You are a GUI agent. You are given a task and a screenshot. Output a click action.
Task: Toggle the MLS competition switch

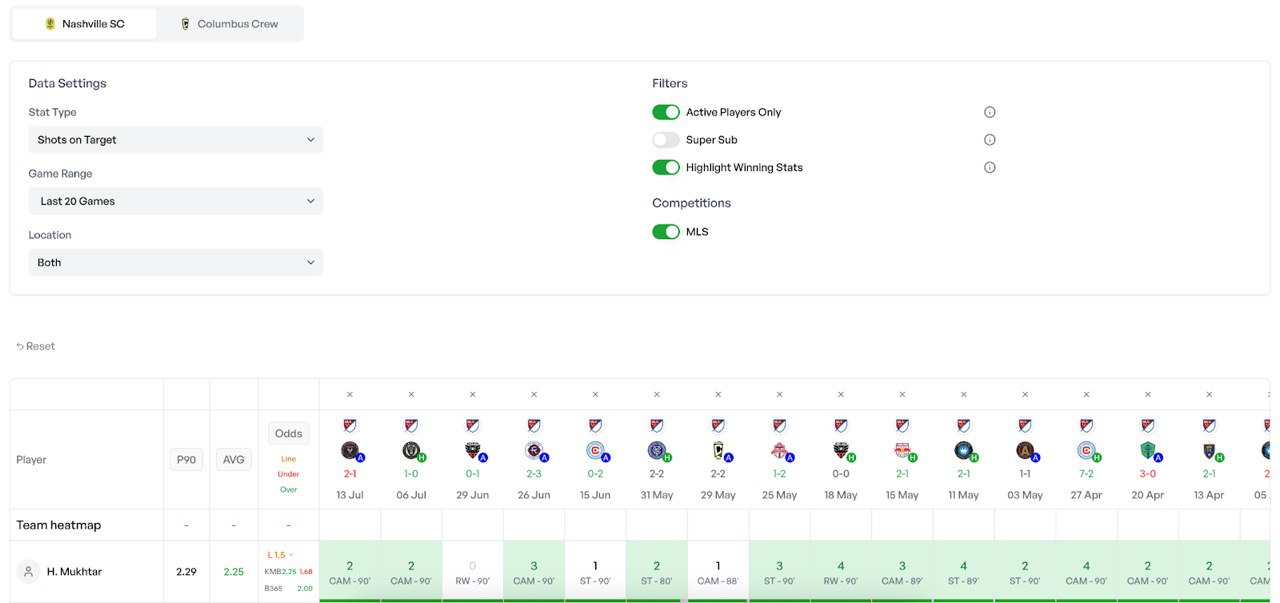tap(666, 232)
